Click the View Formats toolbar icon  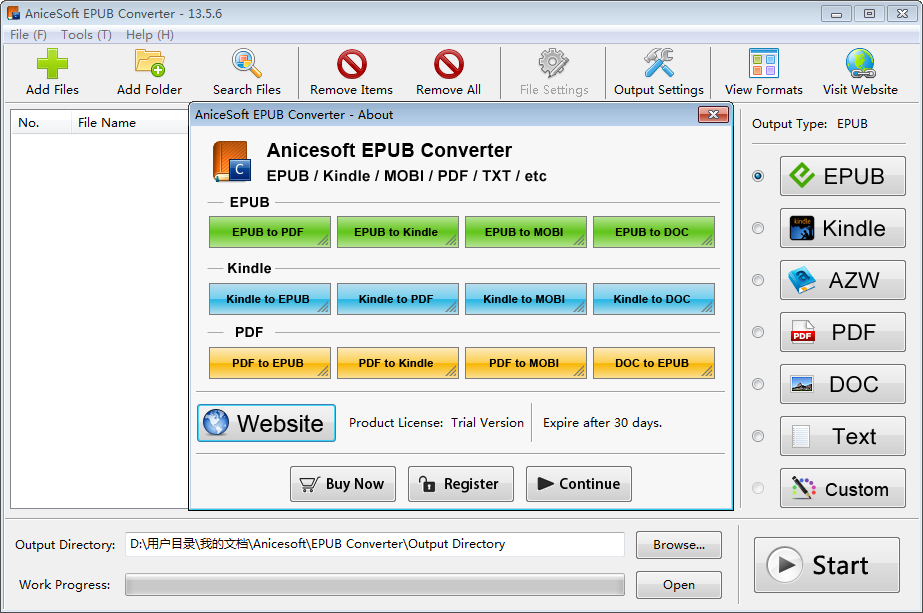[x=764, y=64]
